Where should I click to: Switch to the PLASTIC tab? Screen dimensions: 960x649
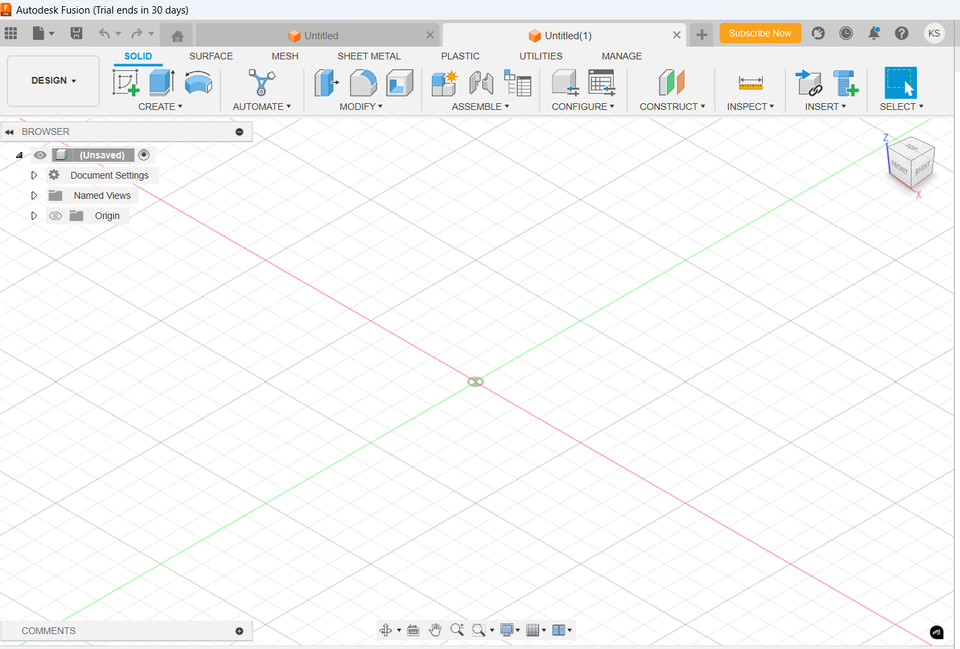point(460,56)
